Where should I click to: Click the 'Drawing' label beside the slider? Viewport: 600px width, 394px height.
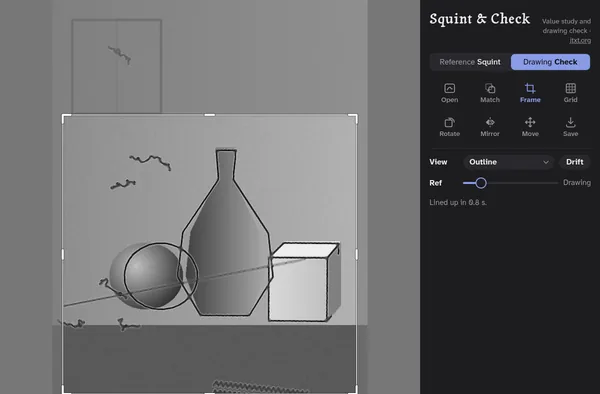pyautogui.click(x=577, y=183)
